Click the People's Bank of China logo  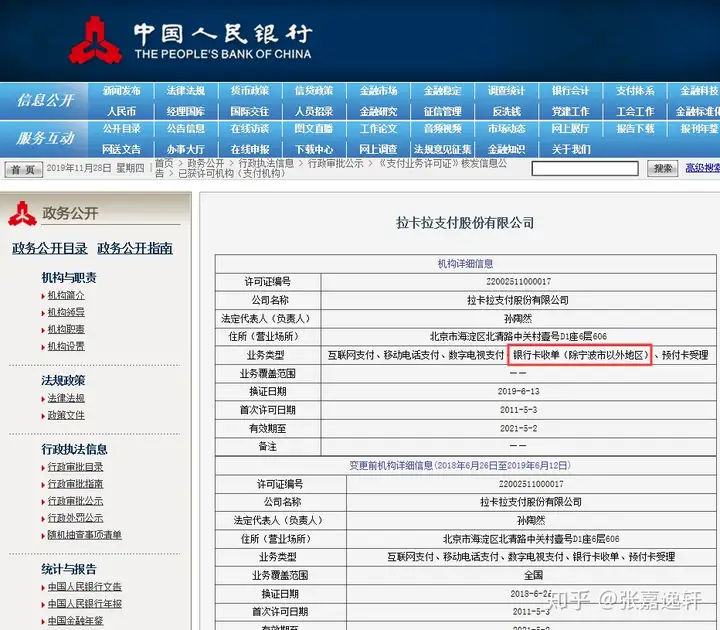click(x=95, y=40)
